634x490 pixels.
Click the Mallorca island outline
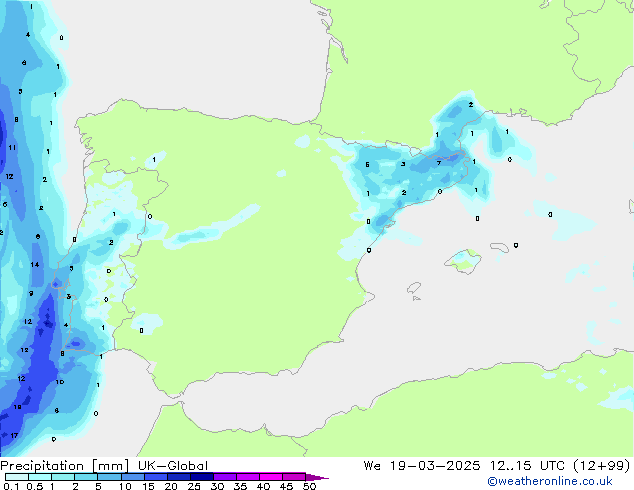(463, 261)
